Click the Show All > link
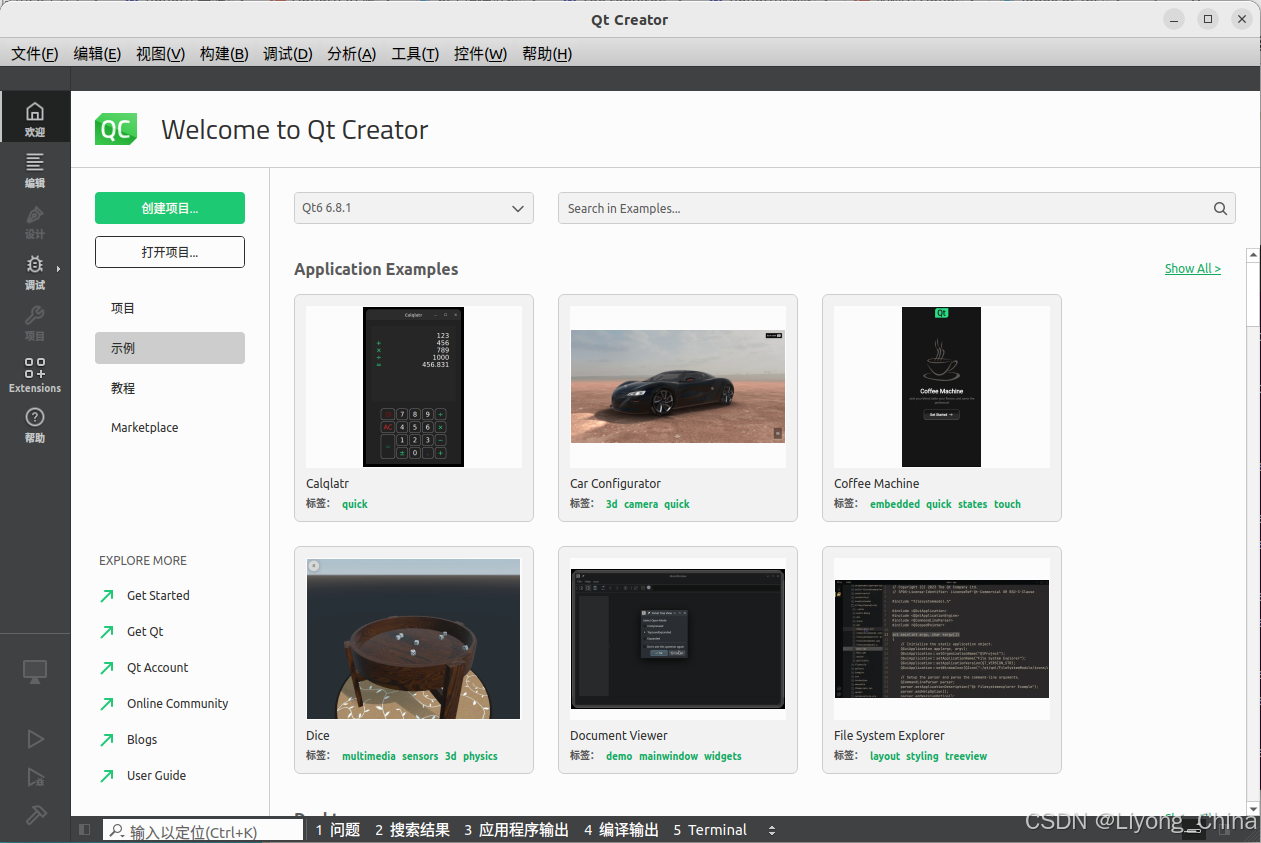This screenshot has height=843, width=1261. point(1193,268)
